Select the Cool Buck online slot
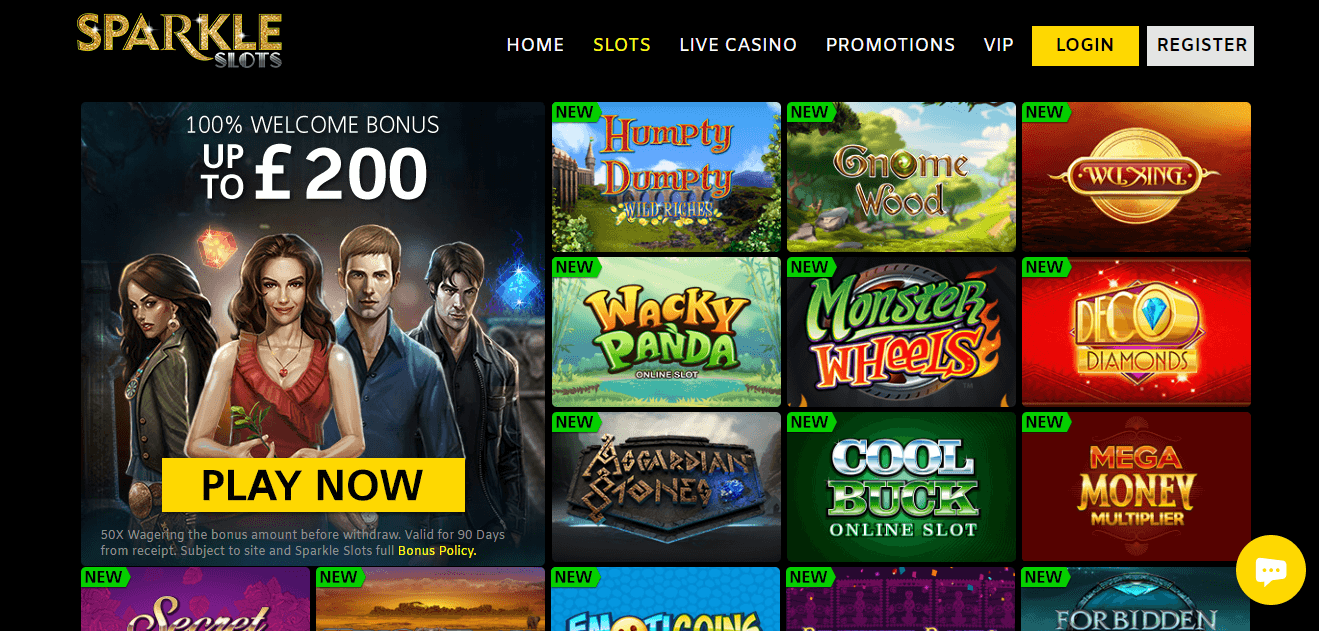Screen dimensions: 1319x631 [901, 487]
